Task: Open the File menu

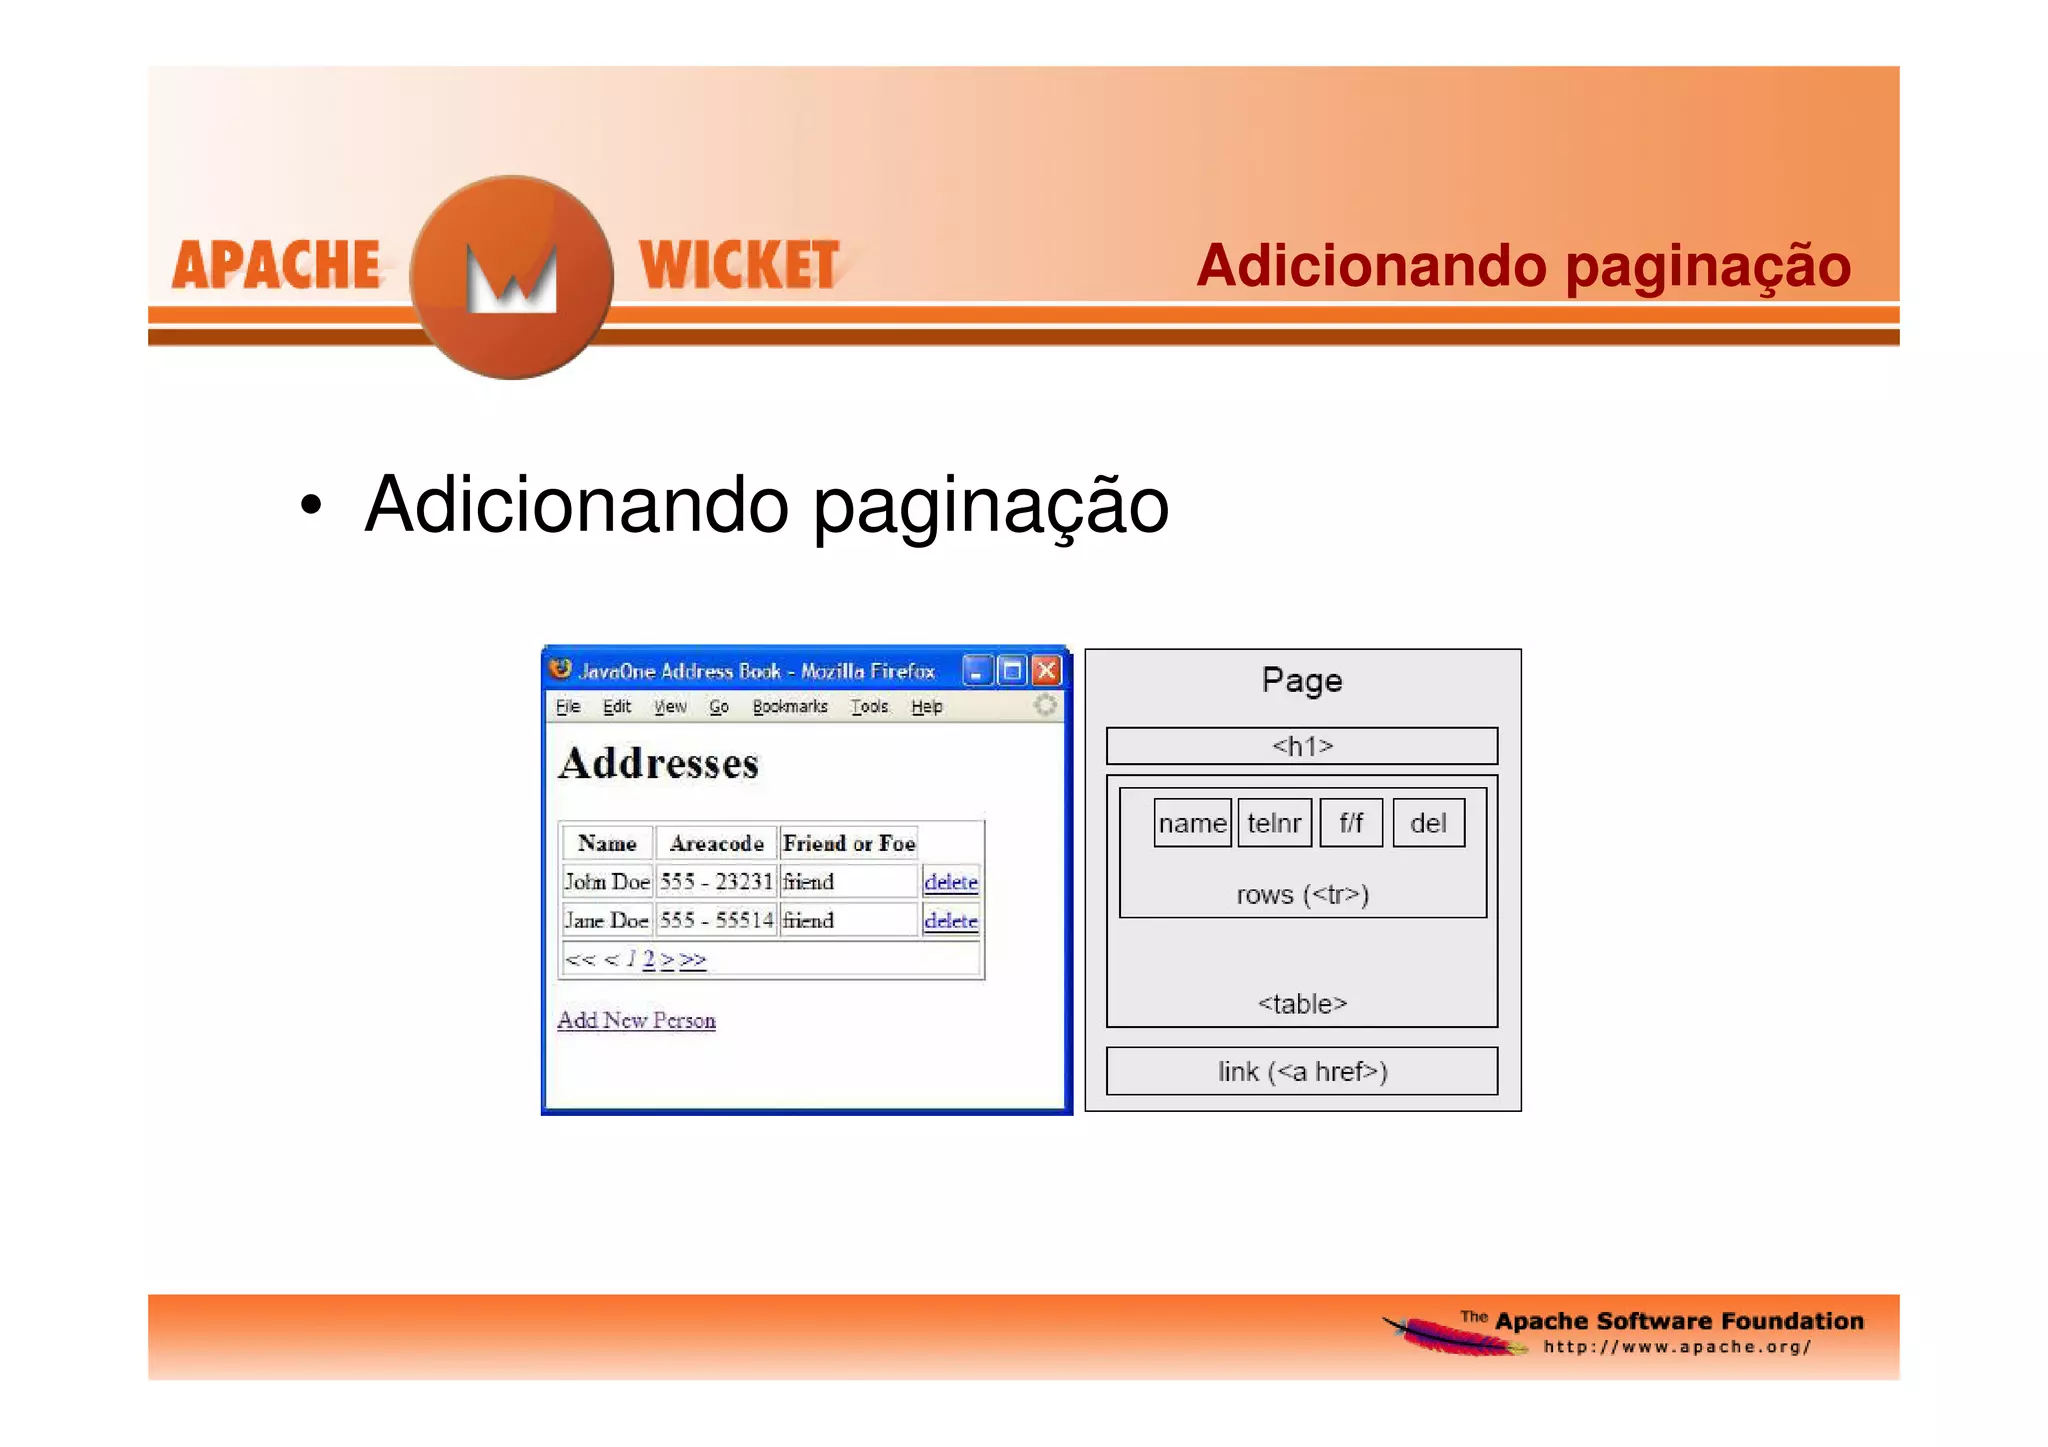Action: point(568,706)
